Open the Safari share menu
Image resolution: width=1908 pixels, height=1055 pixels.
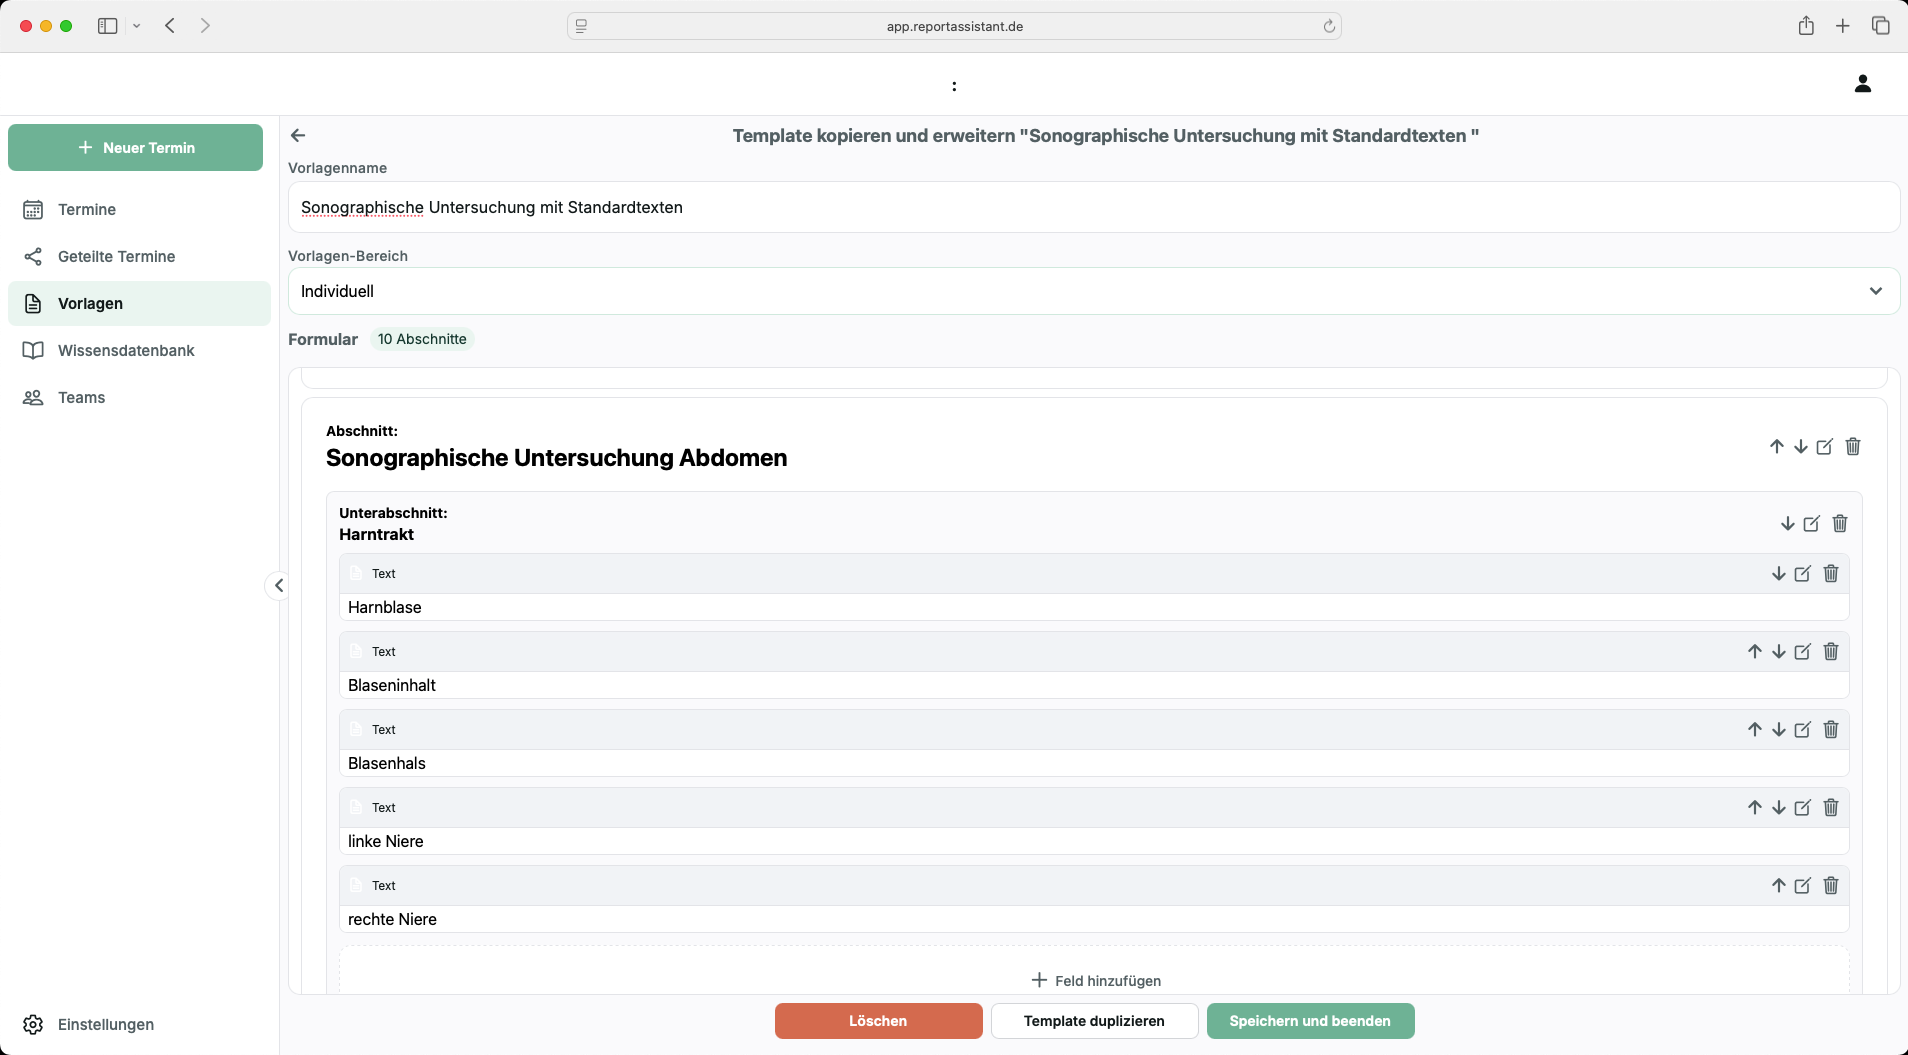pyautogui.click(x=1806, y=26)
